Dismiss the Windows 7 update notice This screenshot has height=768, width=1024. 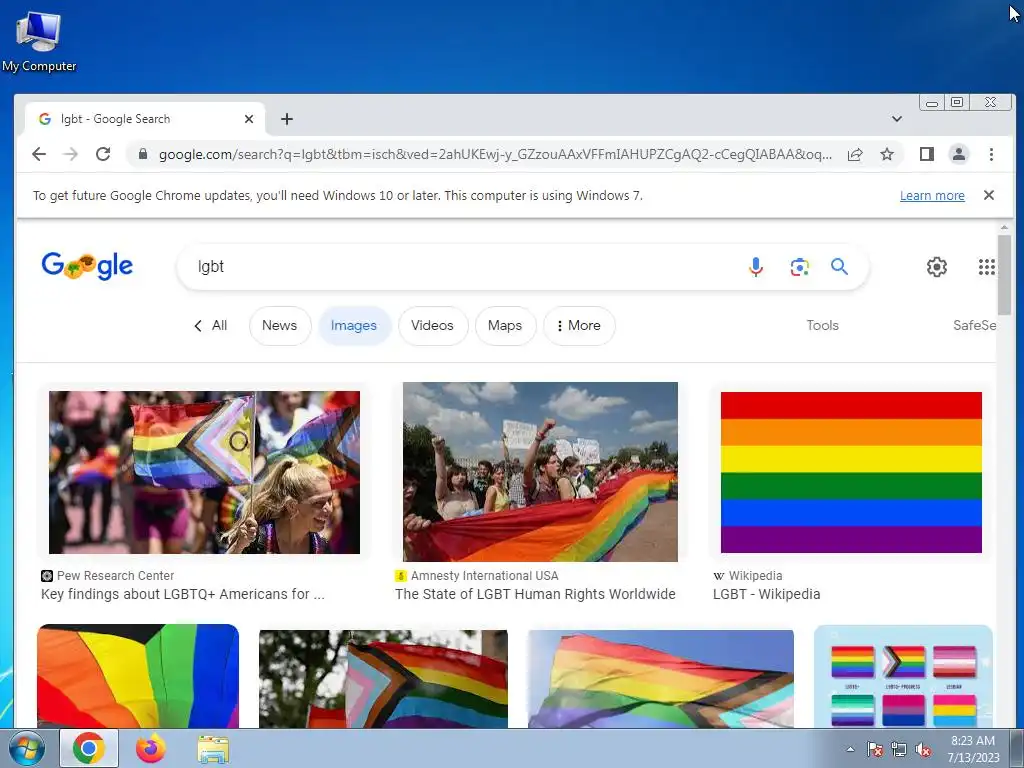coord(989,195)
